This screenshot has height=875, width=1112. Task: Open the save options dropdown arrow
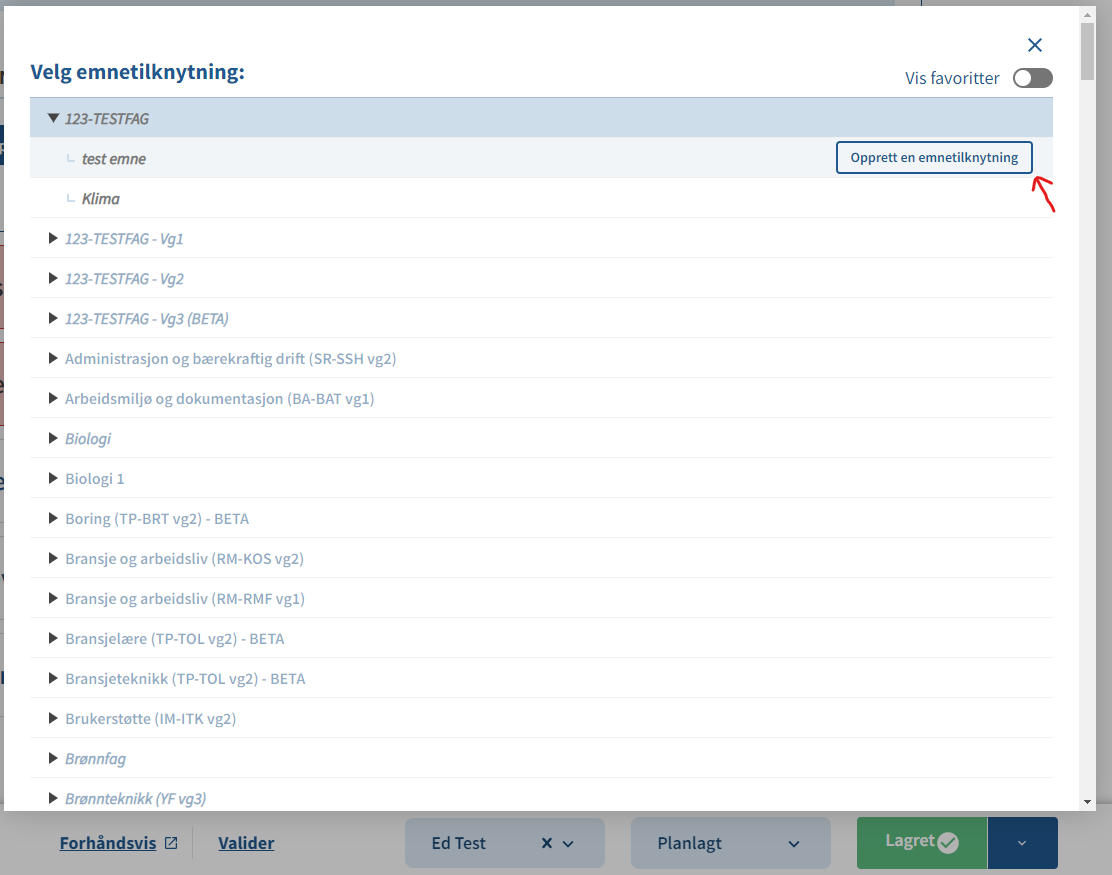(x=1022, y=843)
